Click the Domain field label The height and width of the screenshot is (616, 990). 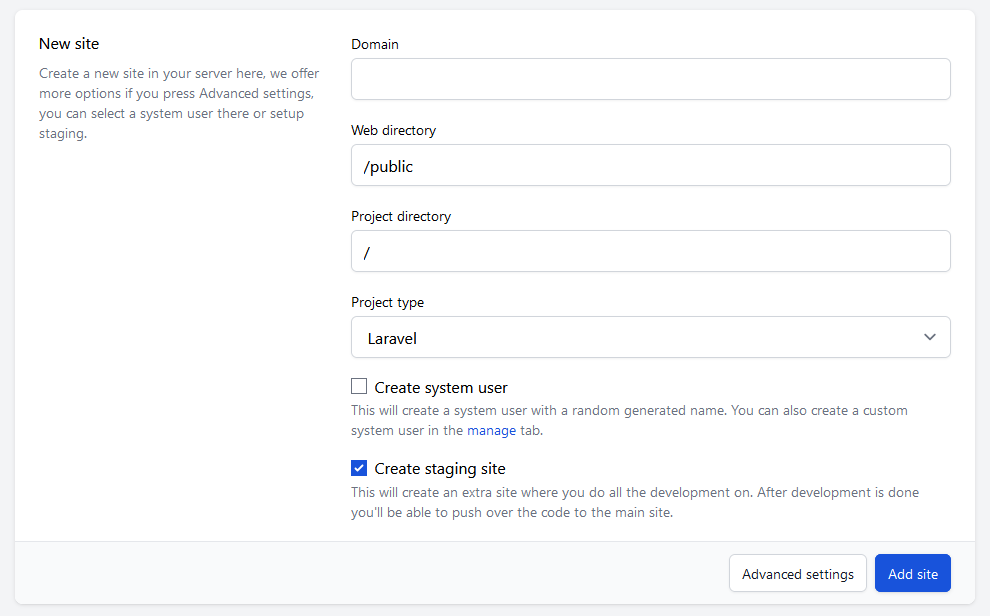(375, 44)
